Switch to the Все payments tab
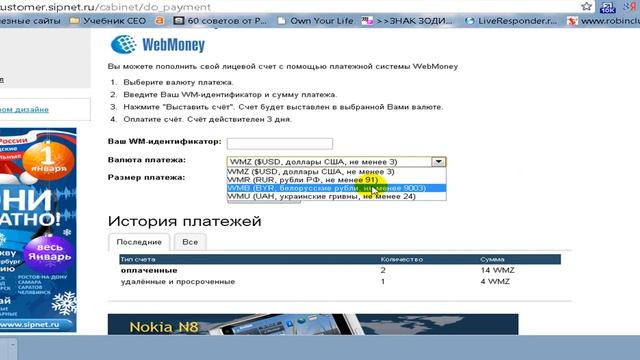 [x=190, y=242]
